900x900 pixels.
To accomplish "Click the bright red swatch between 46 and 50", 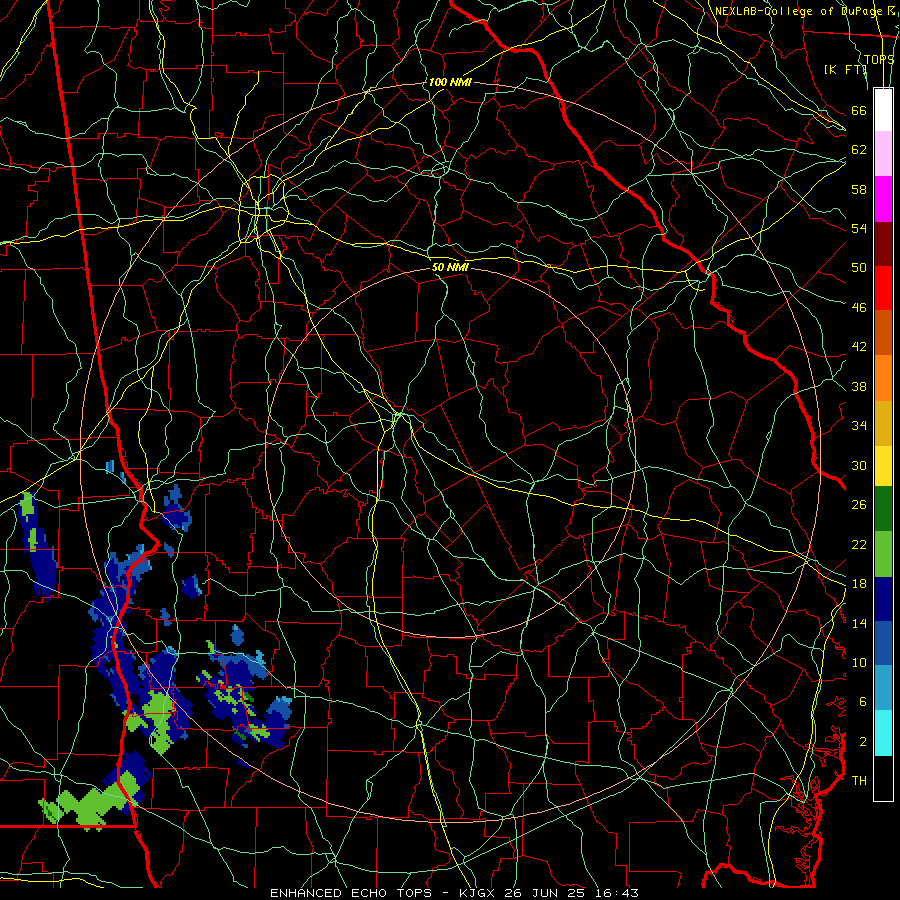I will click(x=883, y=288).
